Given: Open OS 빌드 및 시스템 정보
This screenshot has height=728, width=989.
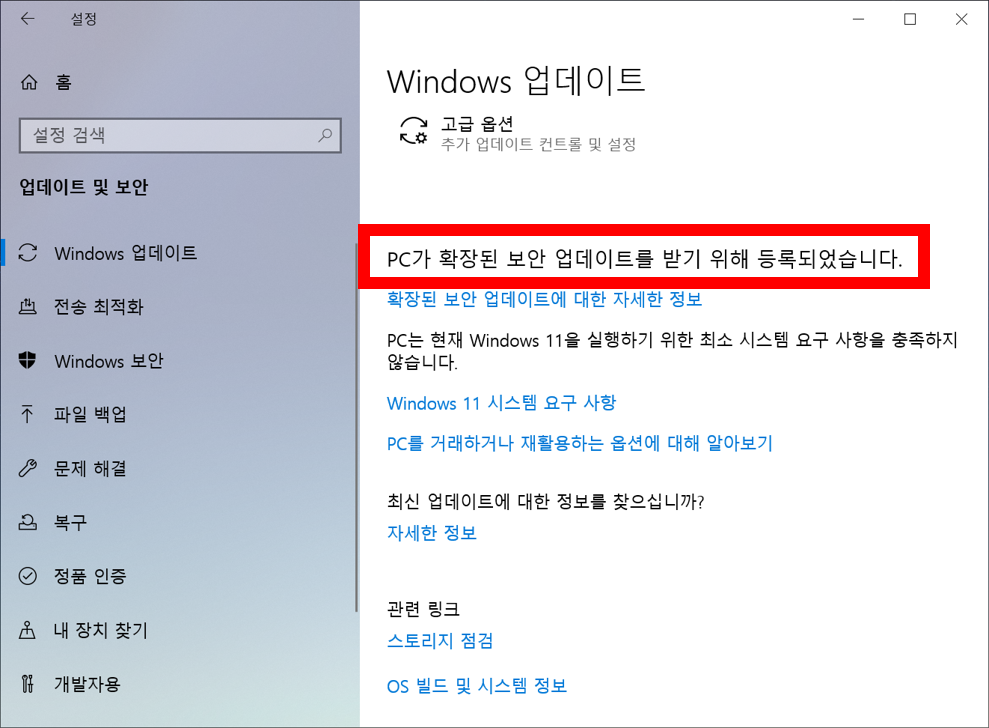Looking at the screenshot, I should (x=475, y=686).
